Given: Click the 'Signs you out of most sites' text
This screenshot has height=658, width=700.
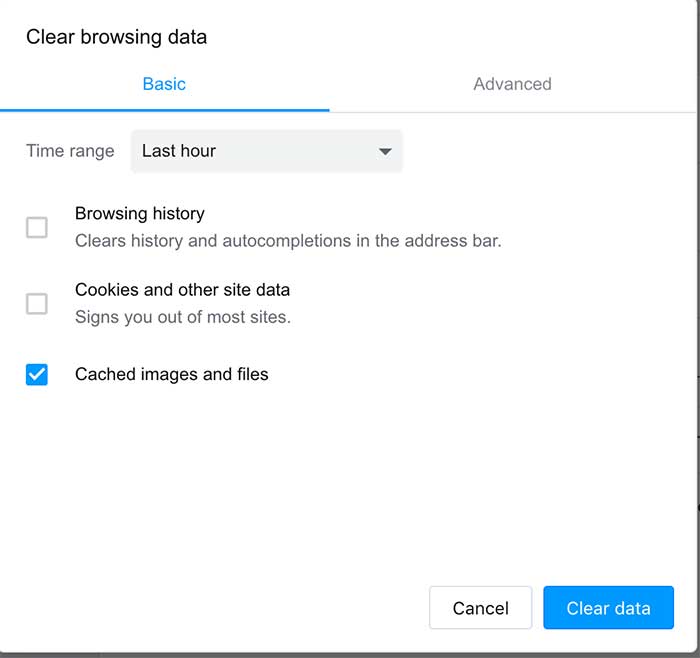Looking at the screenshot, I should click(x=183, y=317).
